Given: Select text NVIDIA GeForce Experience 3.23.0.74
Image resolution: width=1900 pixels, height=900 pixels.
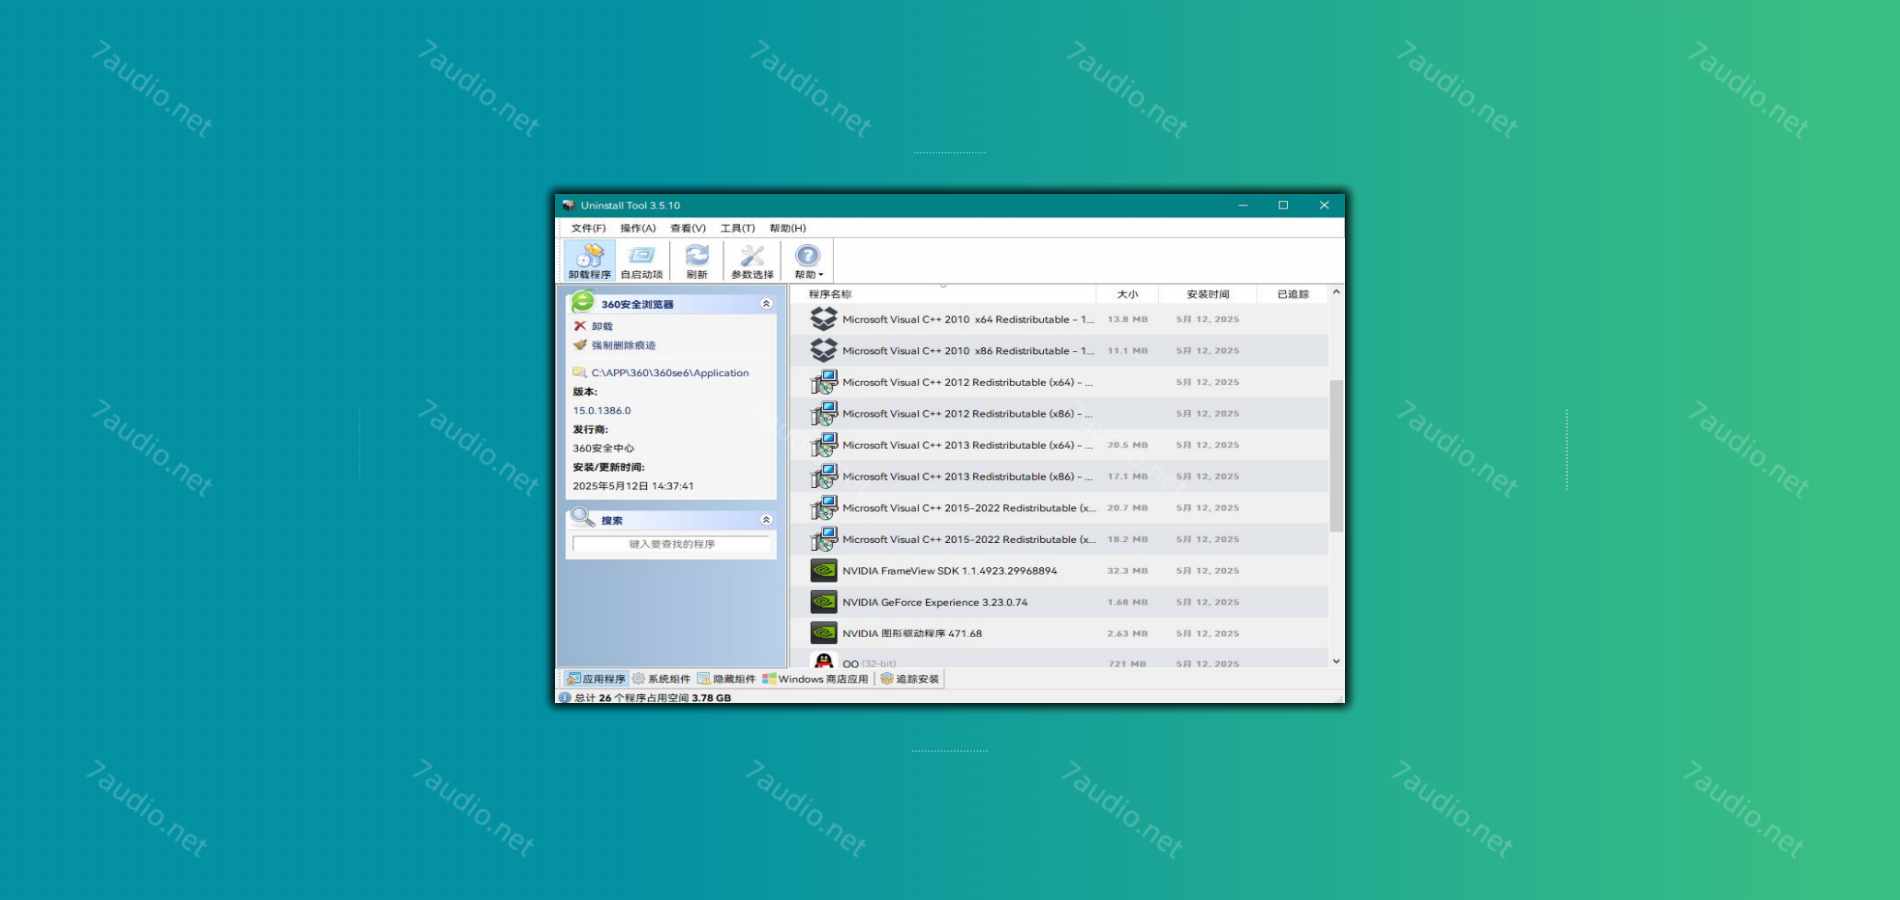Looking at the screenshot, I should tap(934, 602).
